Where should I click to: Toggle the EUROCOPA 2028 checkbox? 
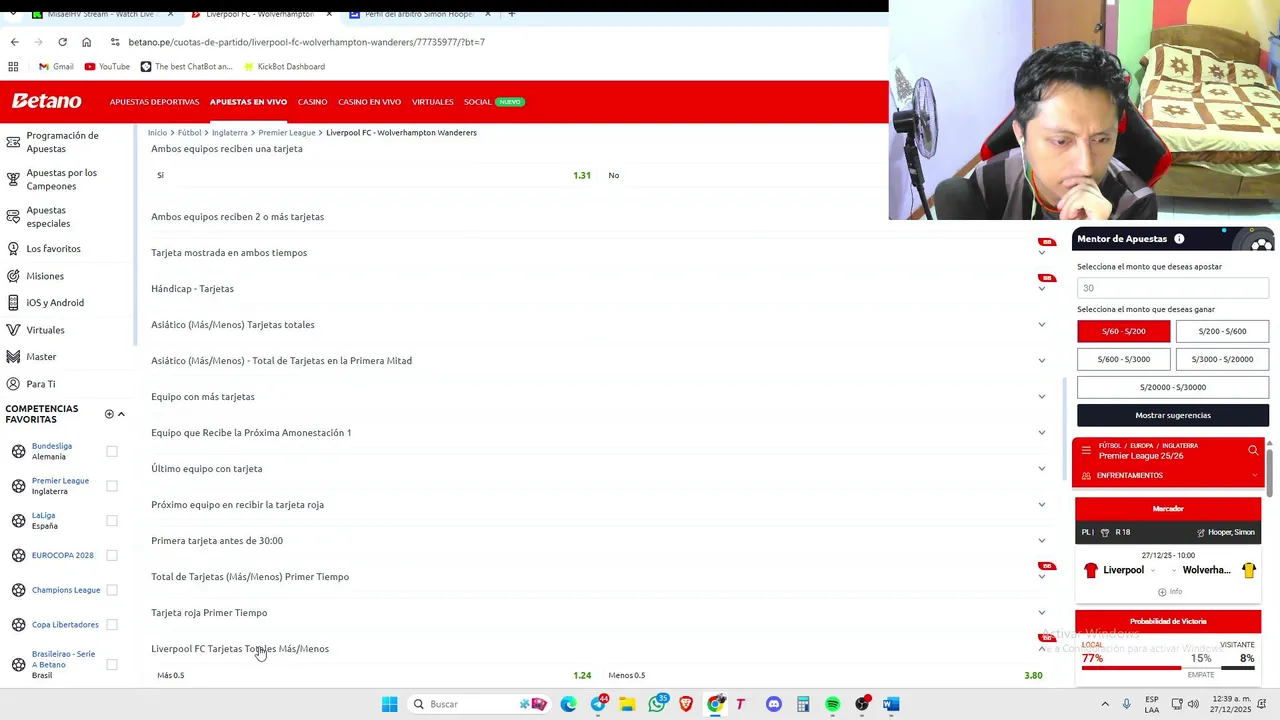coord(112,555)
